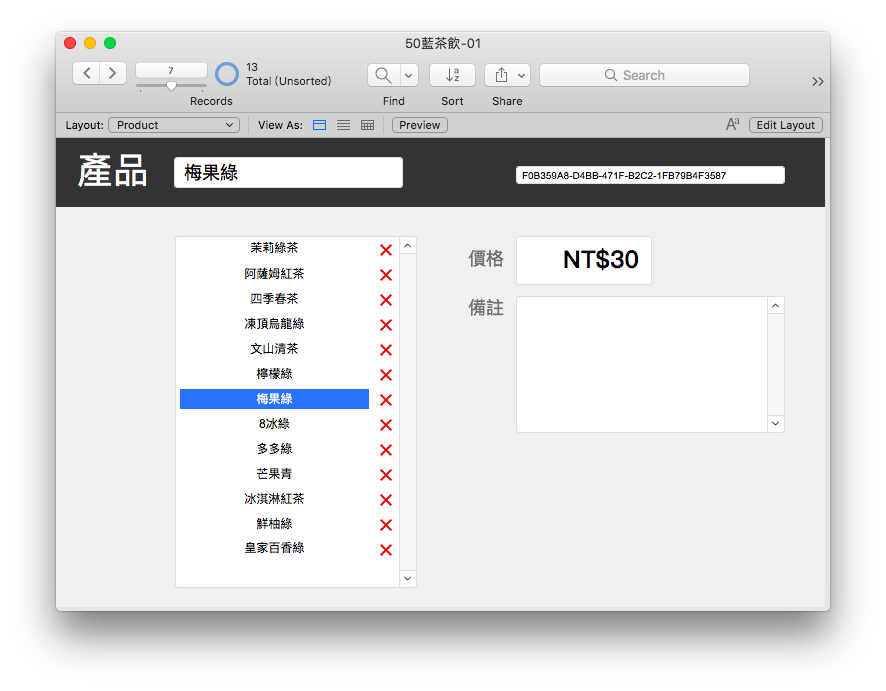Click the green zoom window button
Image resolution: width=886 pixels, height=691 pixels.
[x=110, y=43]
